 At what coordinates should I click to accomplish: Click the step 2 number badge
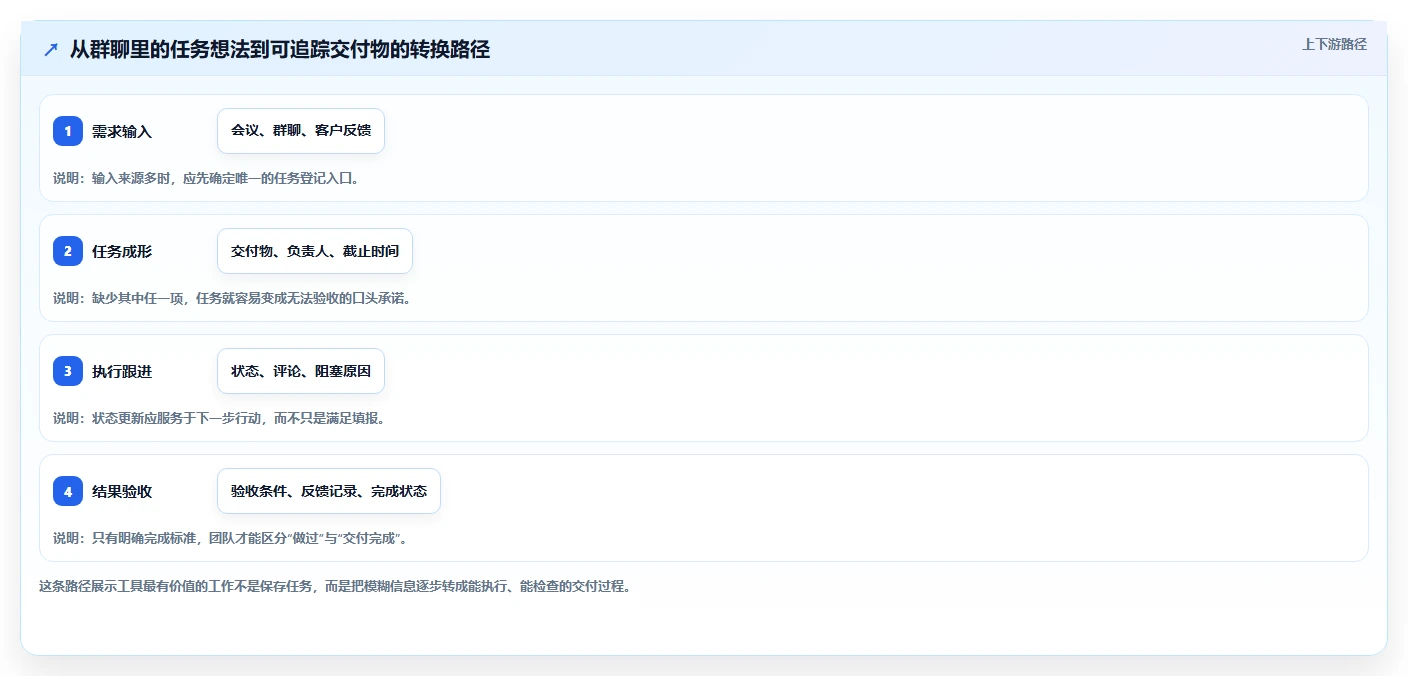pos(68,251)
